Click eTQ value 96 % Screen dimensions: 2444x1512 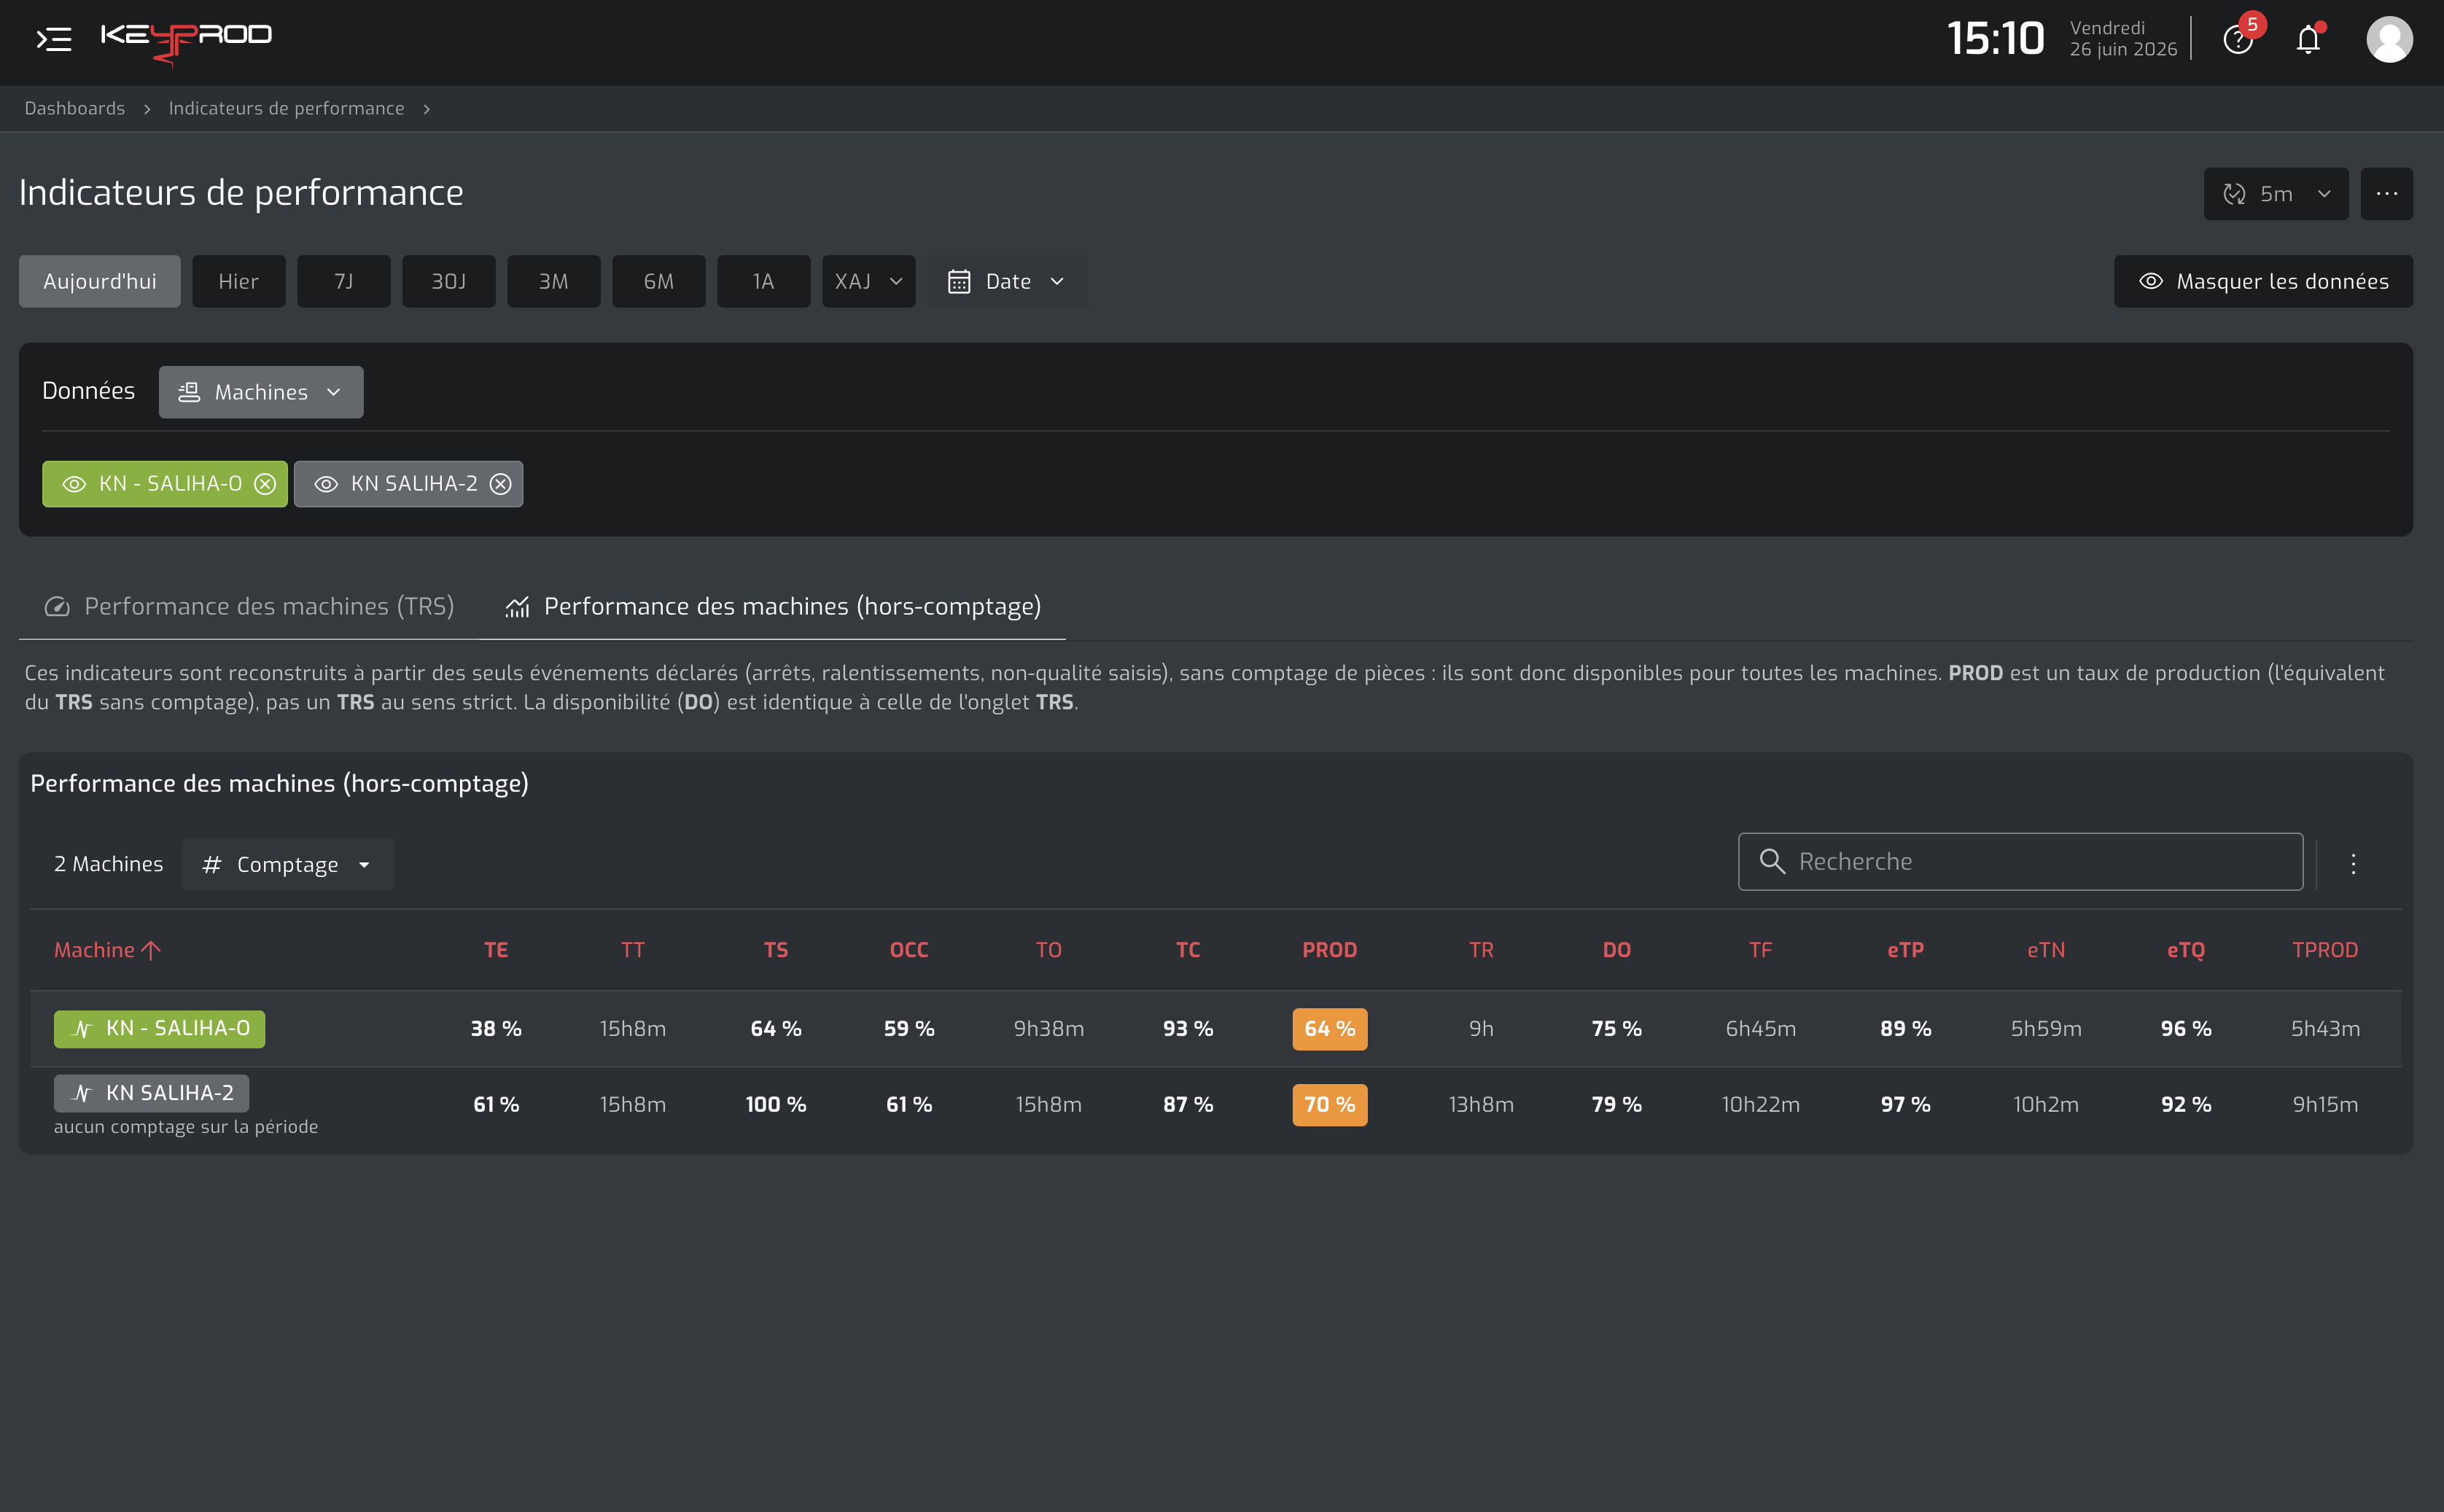click(x=2186, y=1029)
